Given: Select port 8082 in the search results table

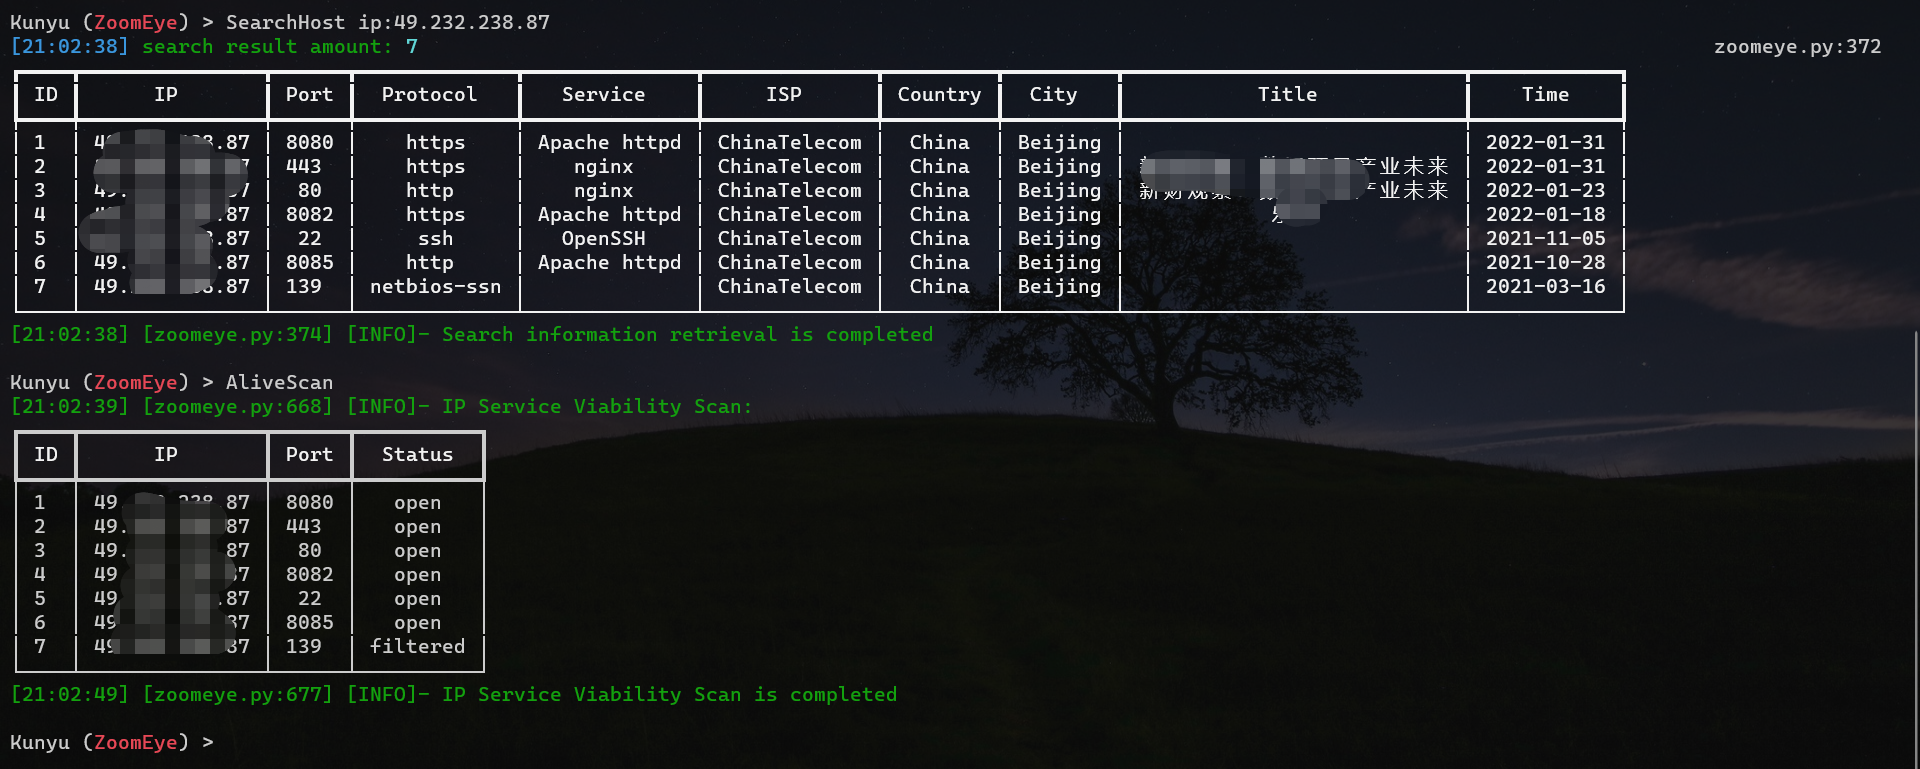Looking at the screenshot, I should 309,215.
